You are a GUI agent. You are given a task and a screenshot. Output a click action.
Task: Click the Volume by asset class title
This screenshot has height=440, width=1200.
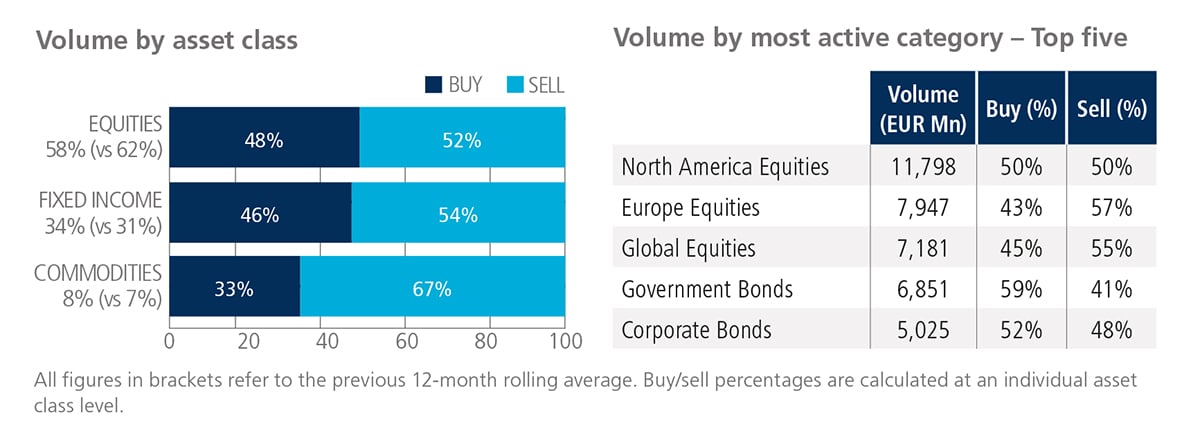166,41
